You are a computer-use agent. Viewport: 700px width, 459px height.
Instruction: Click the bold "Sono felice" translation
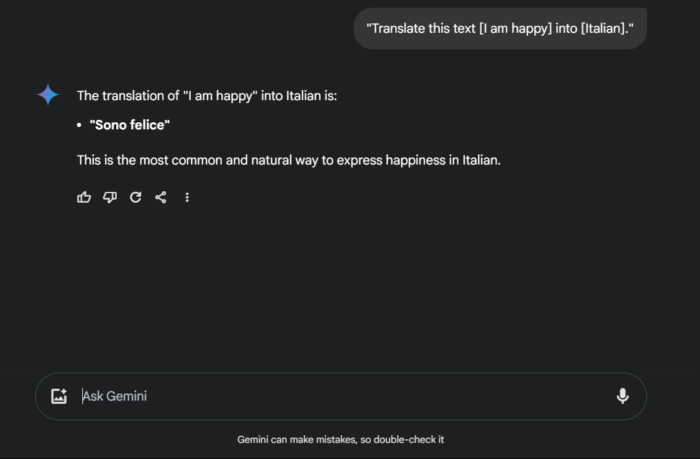(130, 125)
